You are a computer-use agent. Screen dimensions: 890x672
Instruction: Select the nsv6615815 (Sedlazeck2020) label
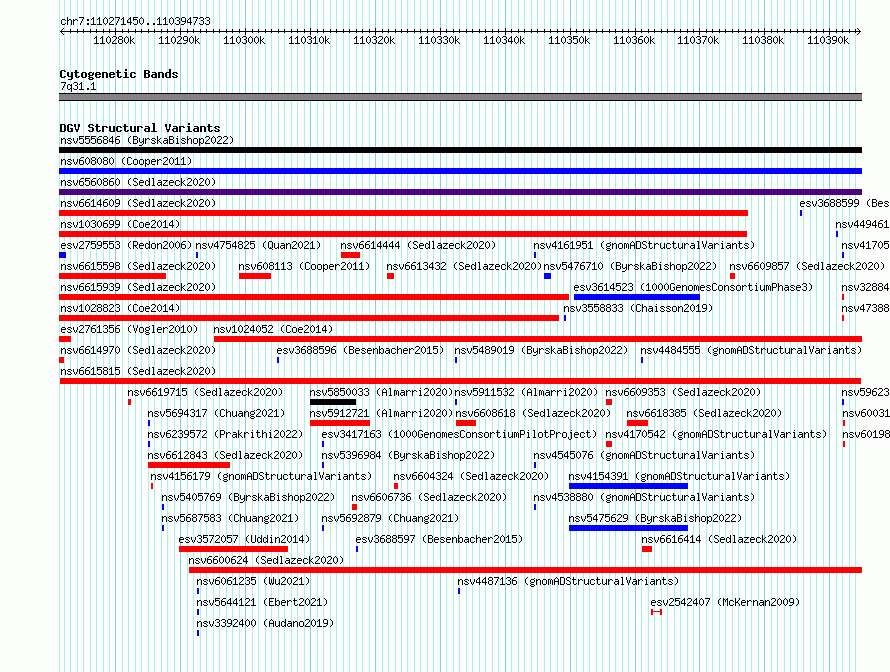pyautogui.click(x=138, y=371)
